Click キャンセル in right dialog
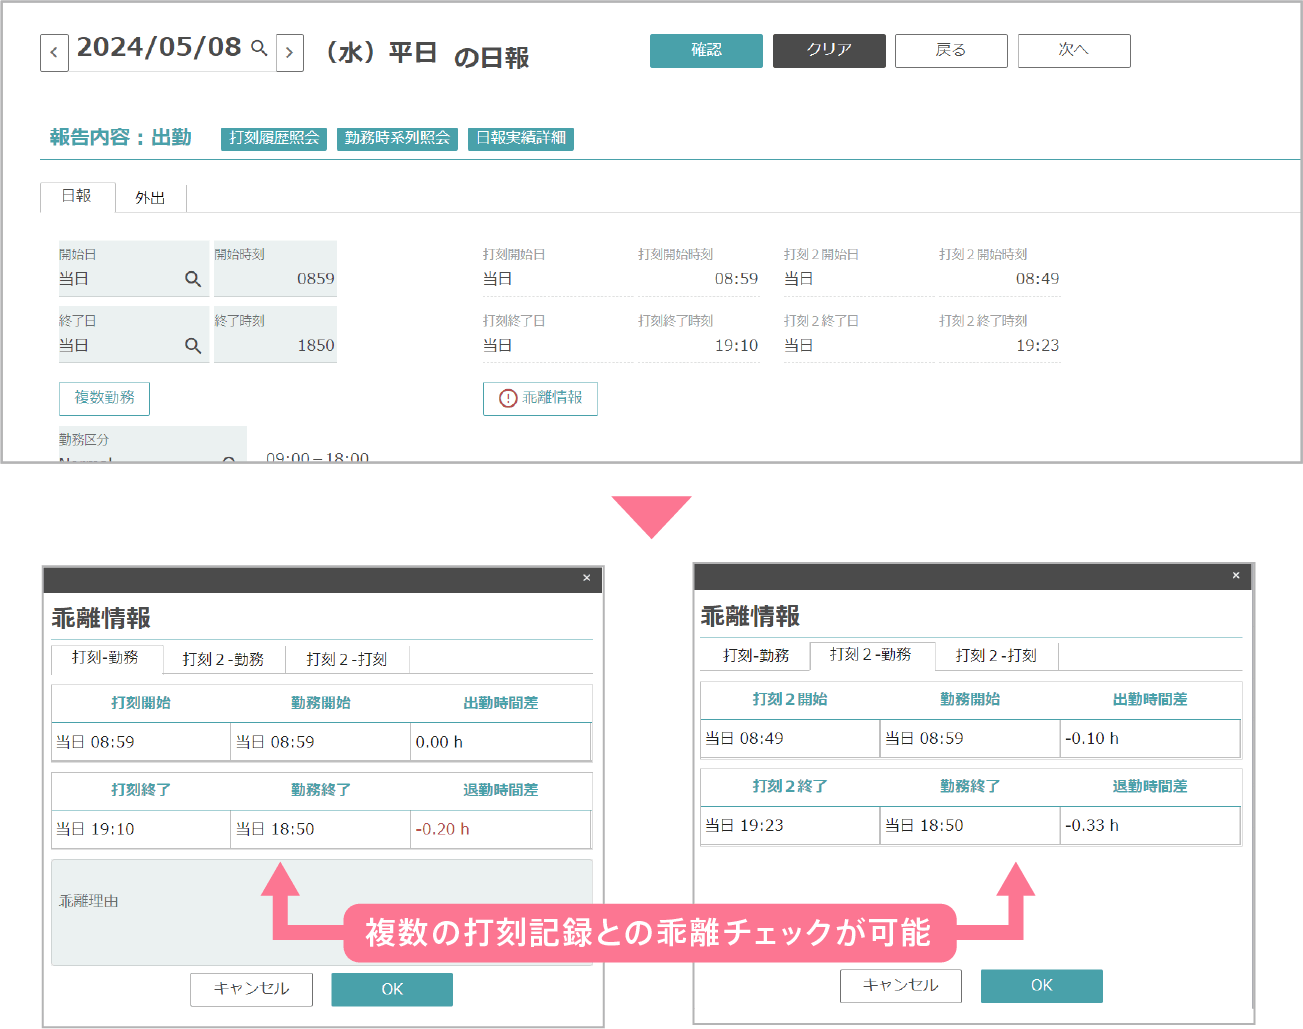1303x1029 pixels. pyautogui.click(x=901, y=985)
